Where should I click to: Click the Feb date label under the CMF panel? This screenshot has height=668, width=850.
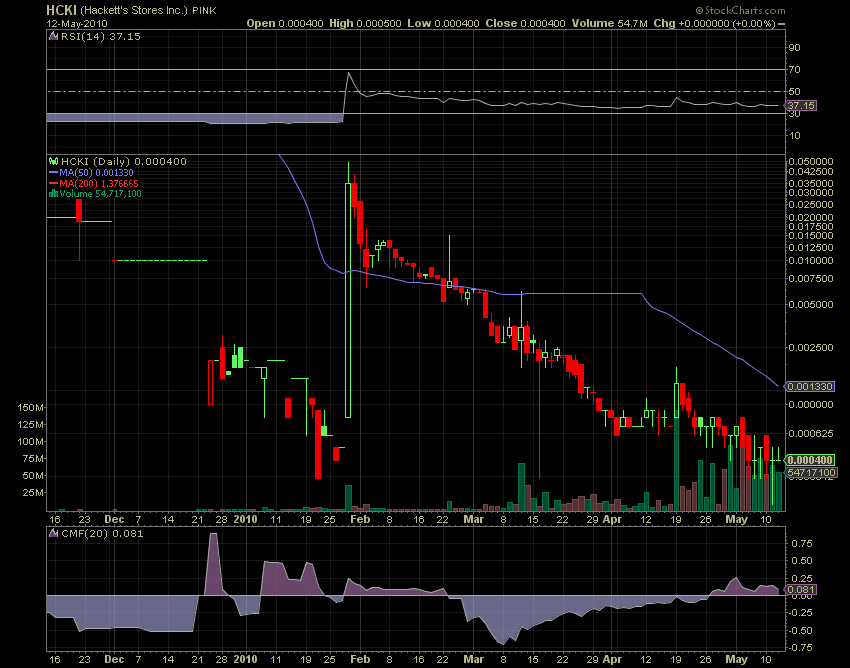[x=360, y=659]
